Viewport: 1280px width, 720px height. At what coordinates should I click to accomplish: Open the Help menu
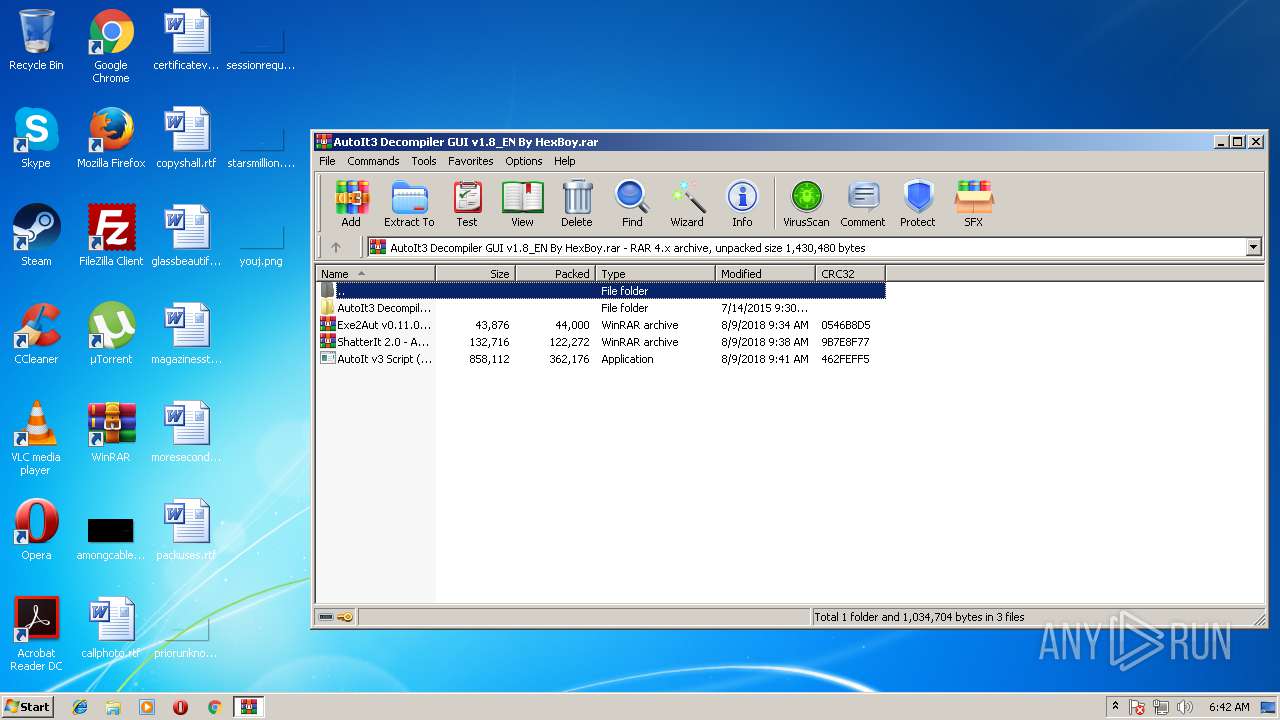[x=564, y=161]
